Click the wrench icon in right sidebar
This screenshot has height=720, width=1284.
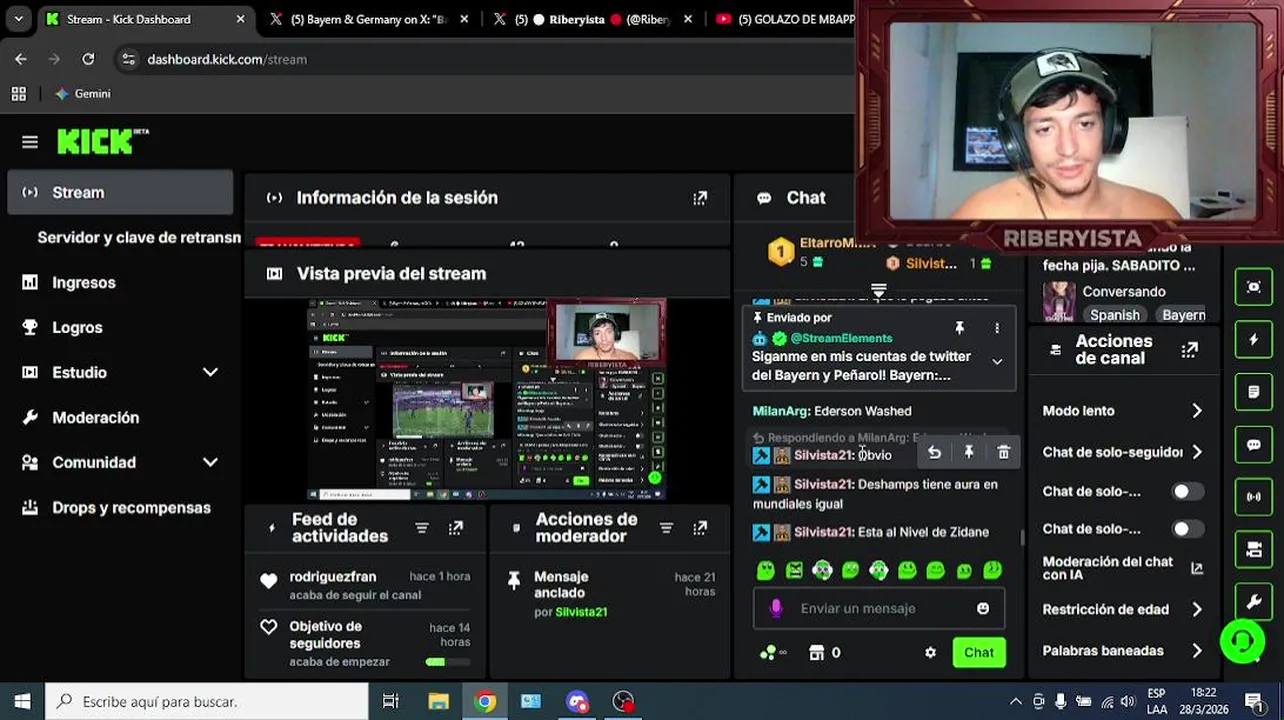pos(1254,601)
